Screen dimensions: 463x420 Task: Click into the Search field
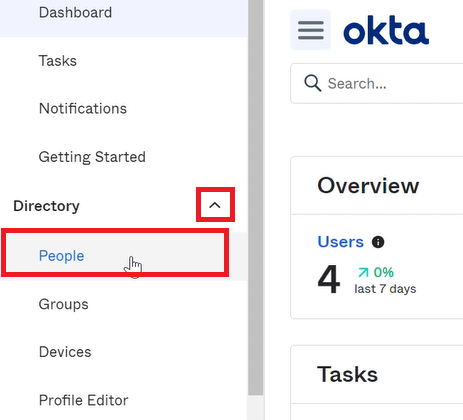tap(377, 83)
